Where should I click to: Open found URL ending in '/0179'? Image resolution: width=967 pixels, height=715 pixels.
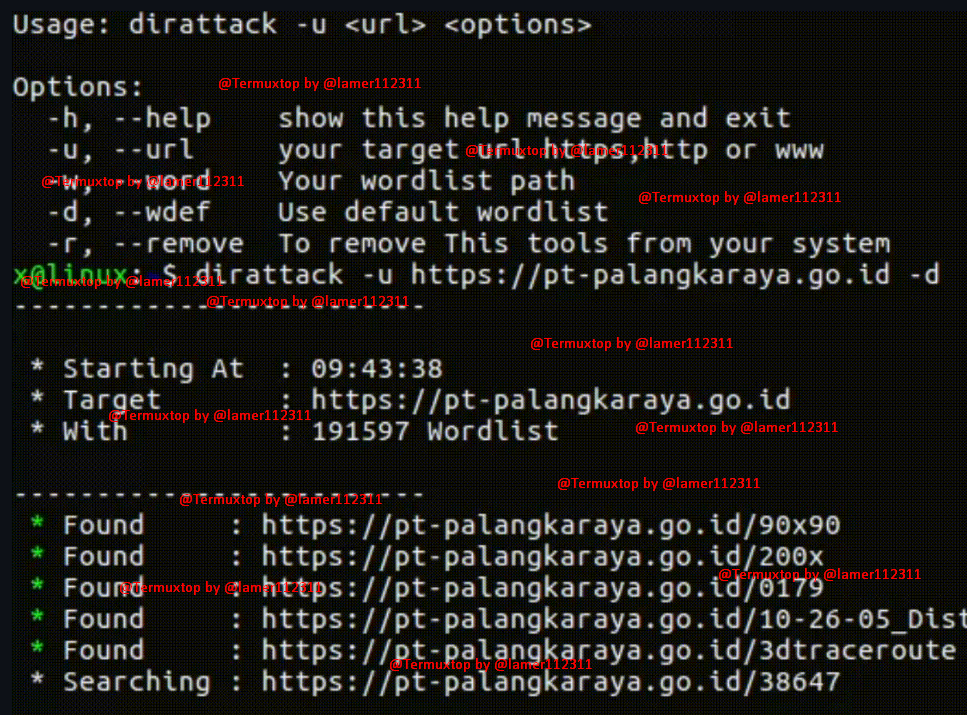pyautogui.click(x=543, y=588)
